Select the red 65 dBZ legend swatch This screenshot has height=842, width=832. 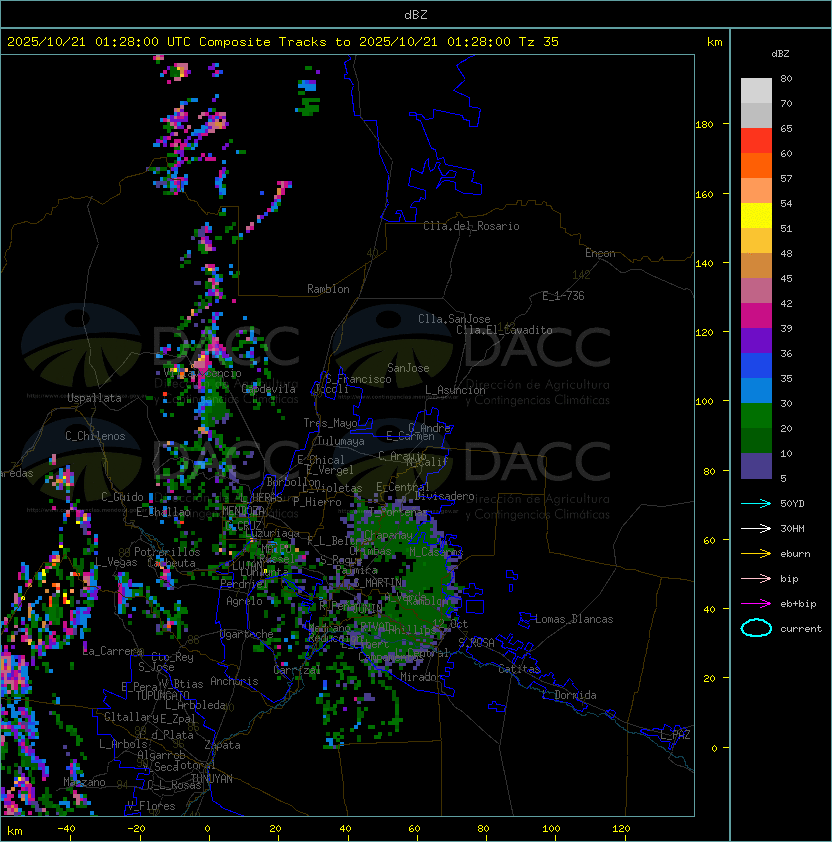click(756, 141)
